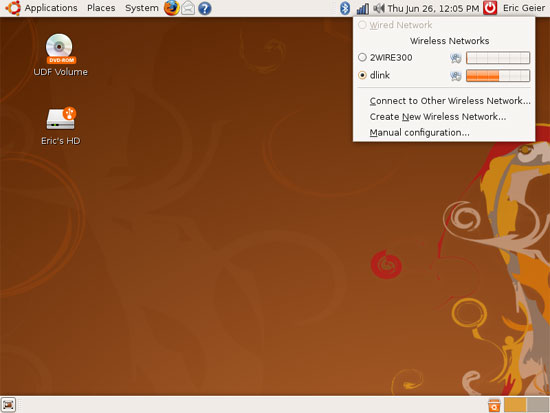Click the Show Desktop button in the bottom left
550x413 pixels.
[8, 405]
